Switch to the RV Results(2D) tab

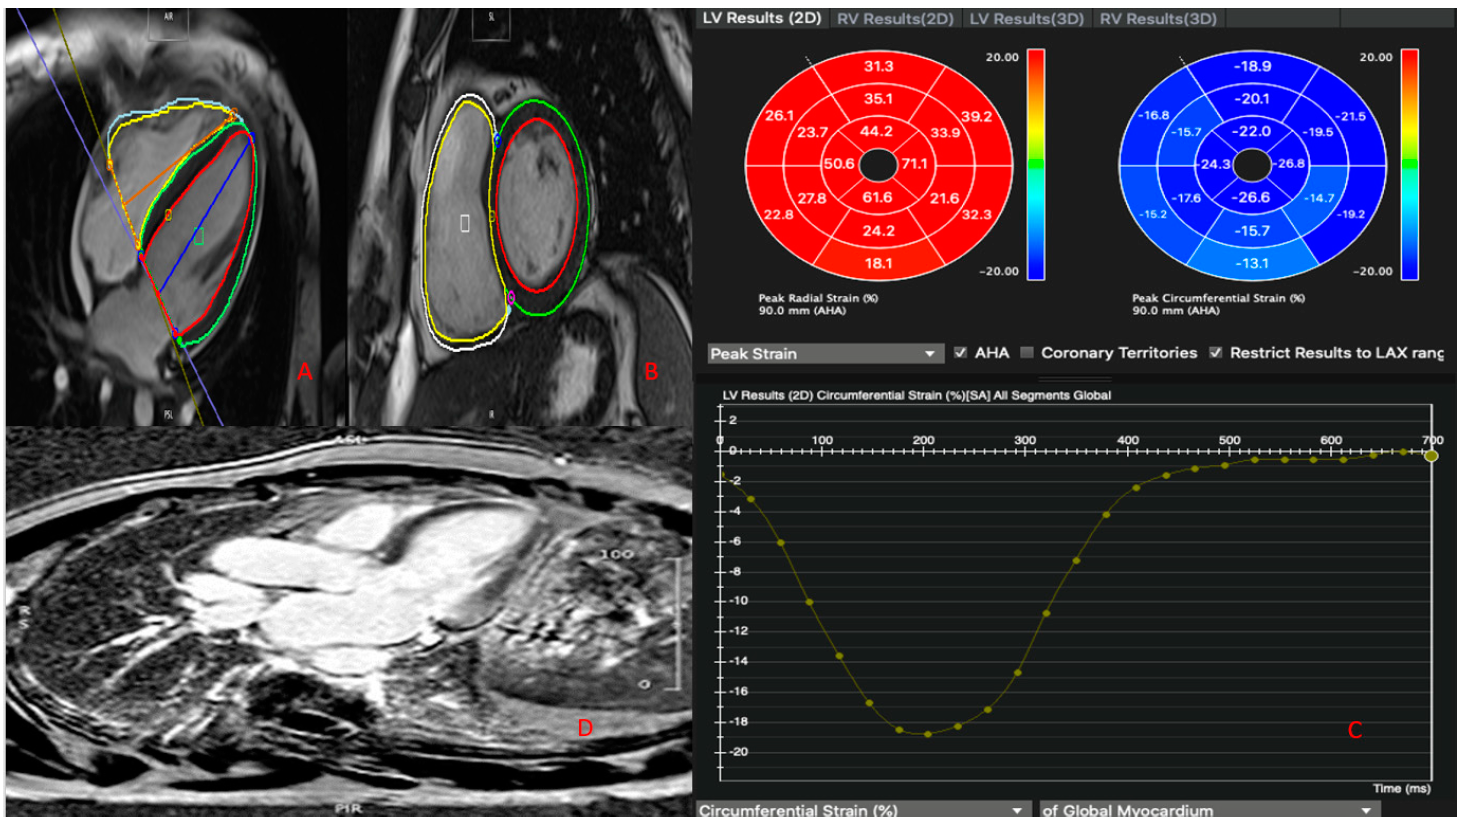coord(894,19)
